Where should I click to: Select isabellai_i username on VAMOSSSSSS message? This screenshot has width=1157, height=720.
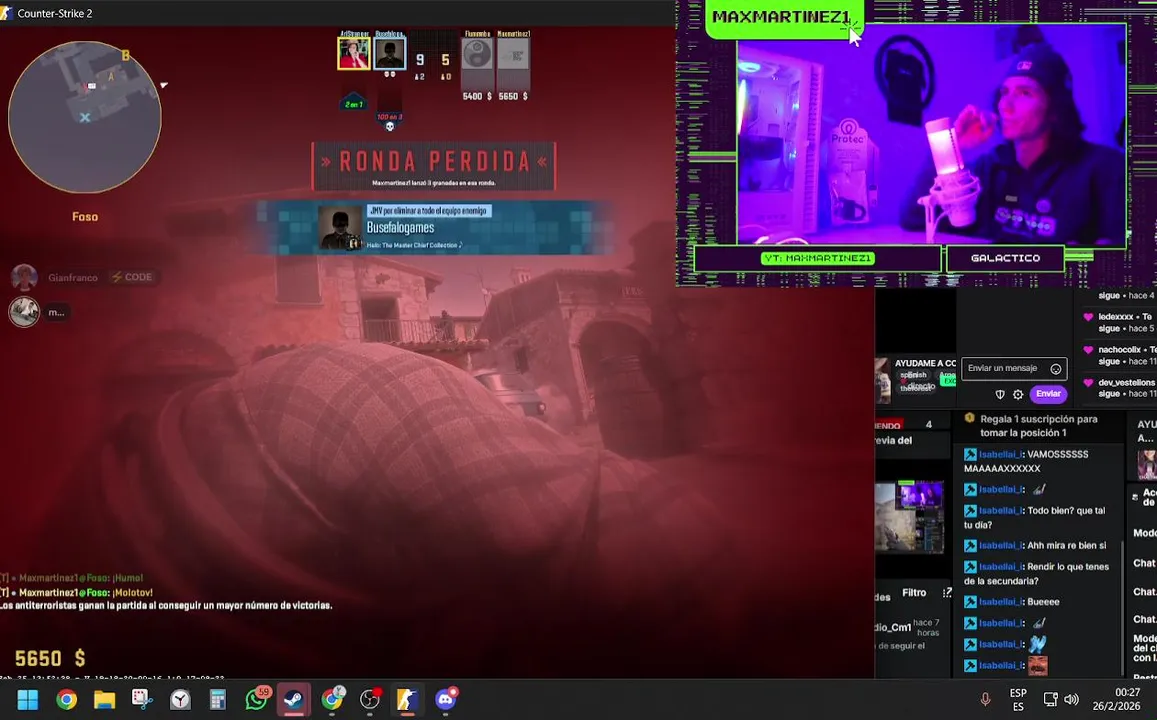(1001, 454)
